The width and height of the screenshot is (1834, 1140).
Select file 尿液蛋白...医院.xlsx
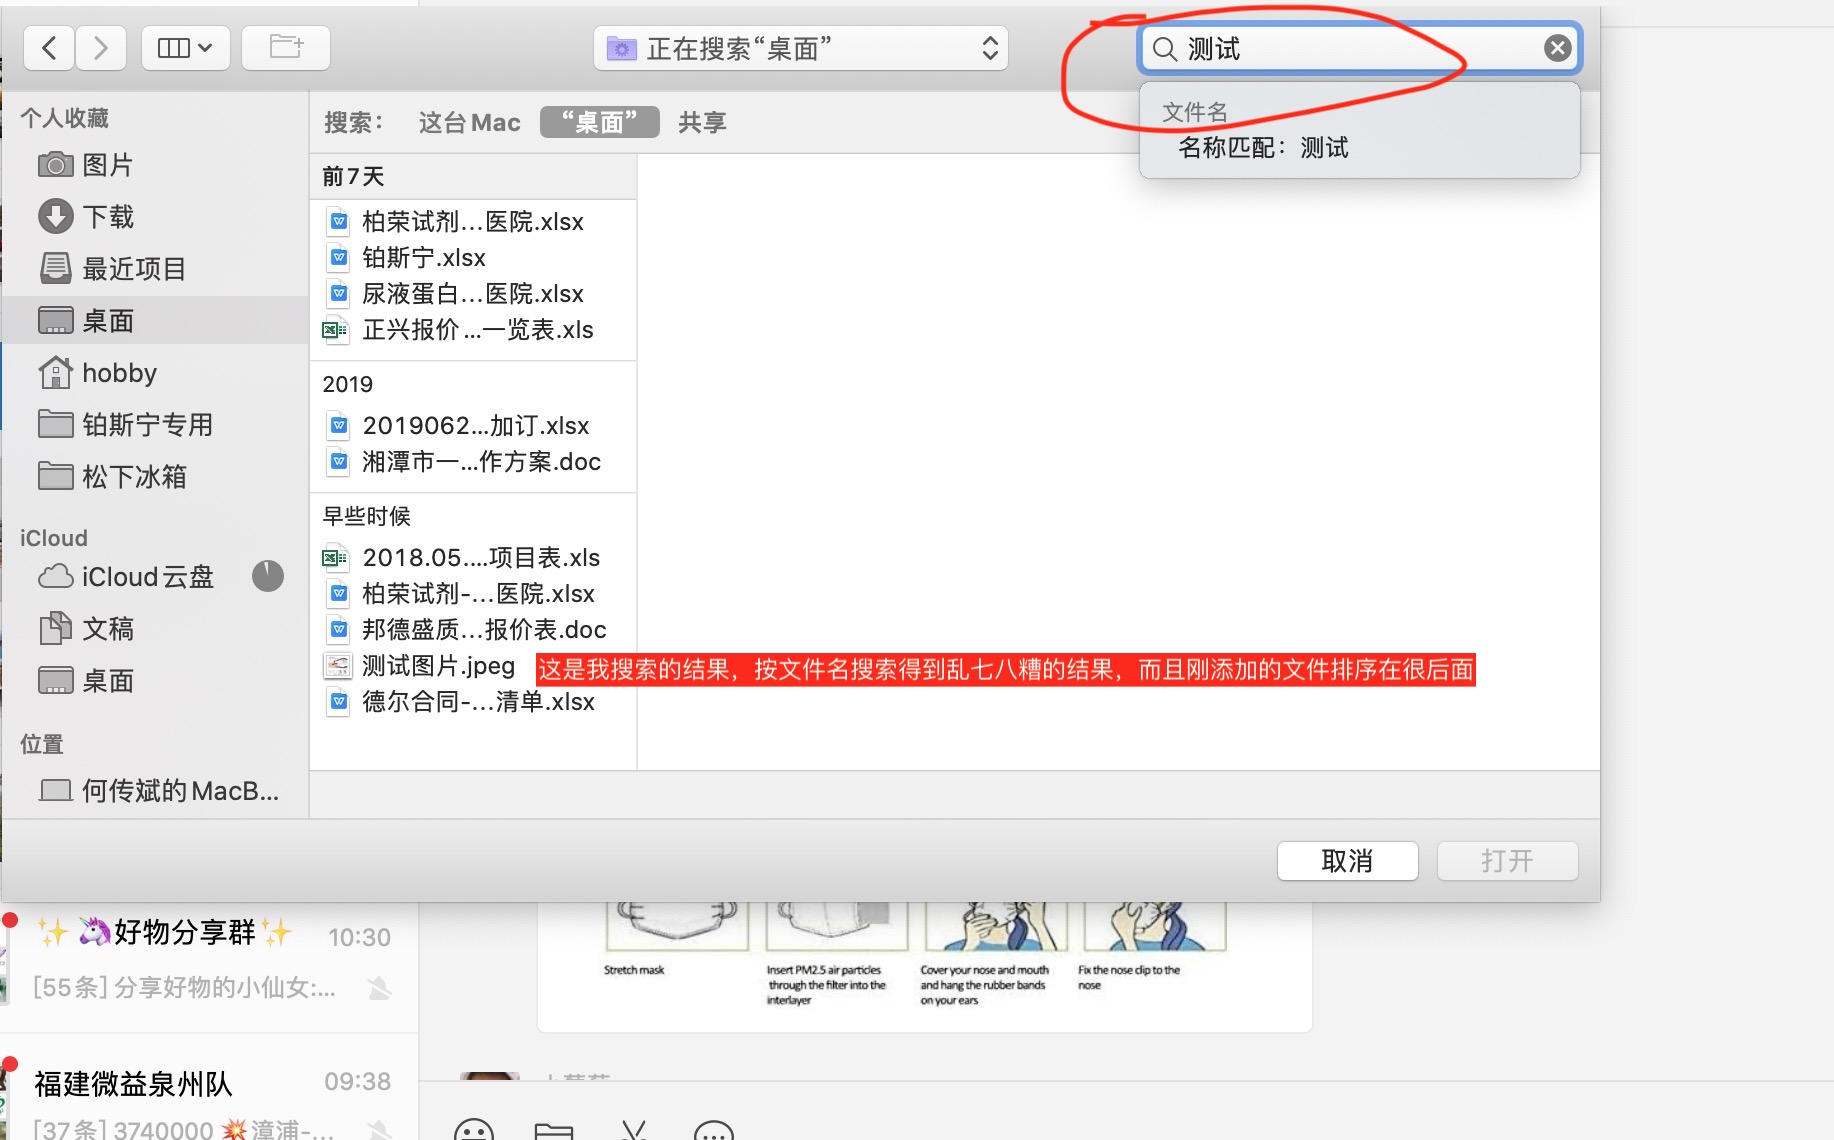point(473,294)
